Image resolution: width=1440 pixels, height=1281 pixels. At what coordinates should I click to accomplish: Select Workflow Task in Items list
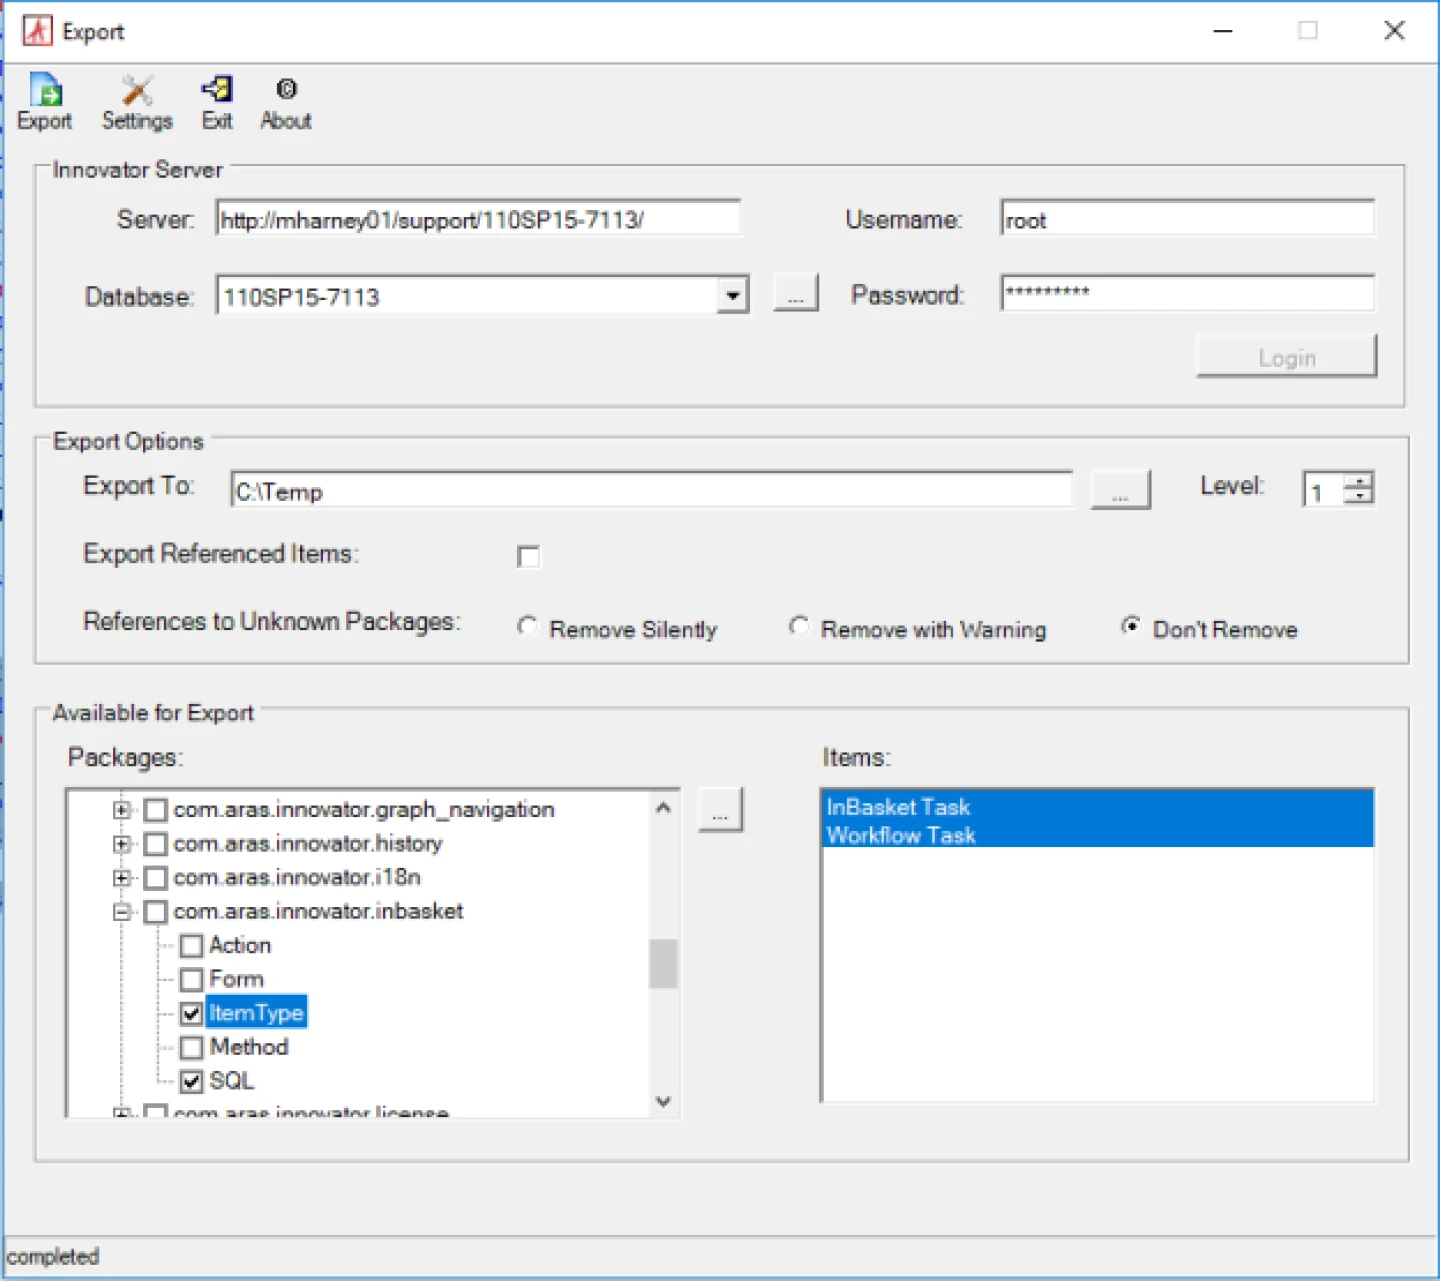click(x=901, y=835)
